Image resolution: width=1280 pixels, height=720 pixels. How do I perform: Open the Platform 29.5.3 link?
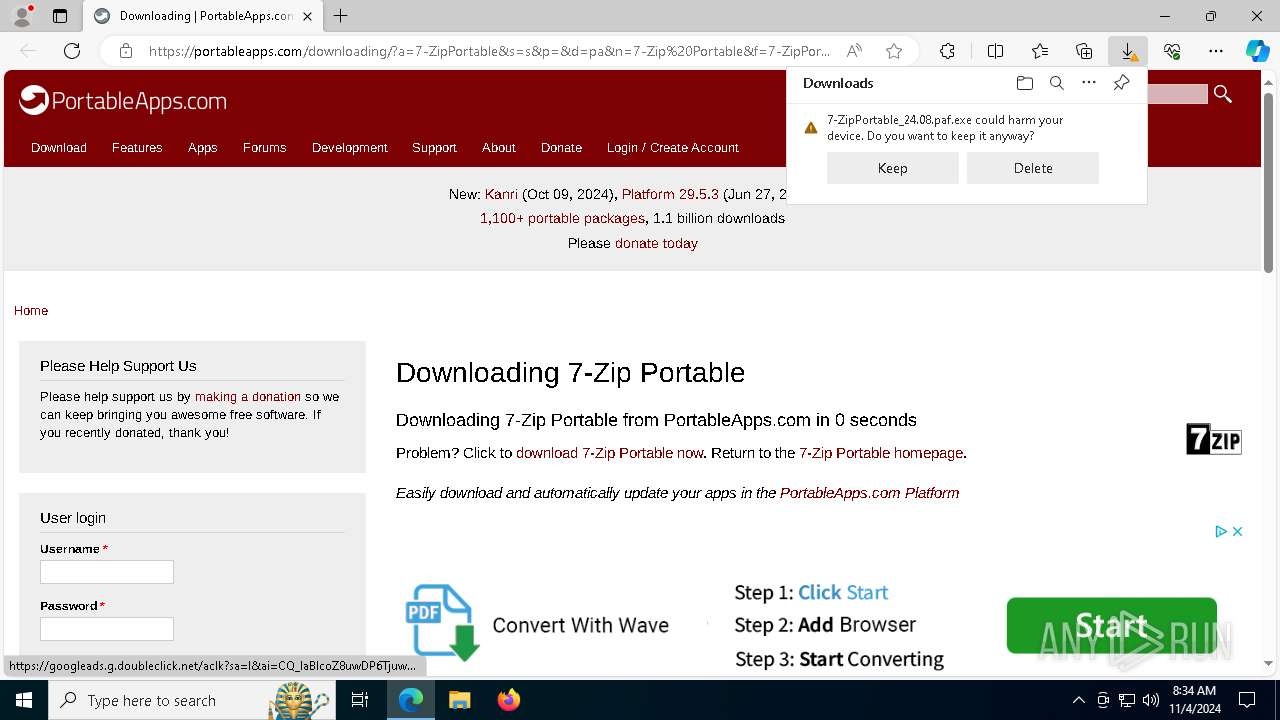[670, 194]
